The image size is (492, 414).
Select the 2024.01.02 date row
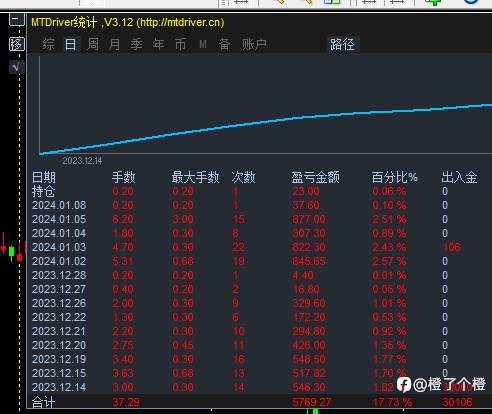pos(59,261)
